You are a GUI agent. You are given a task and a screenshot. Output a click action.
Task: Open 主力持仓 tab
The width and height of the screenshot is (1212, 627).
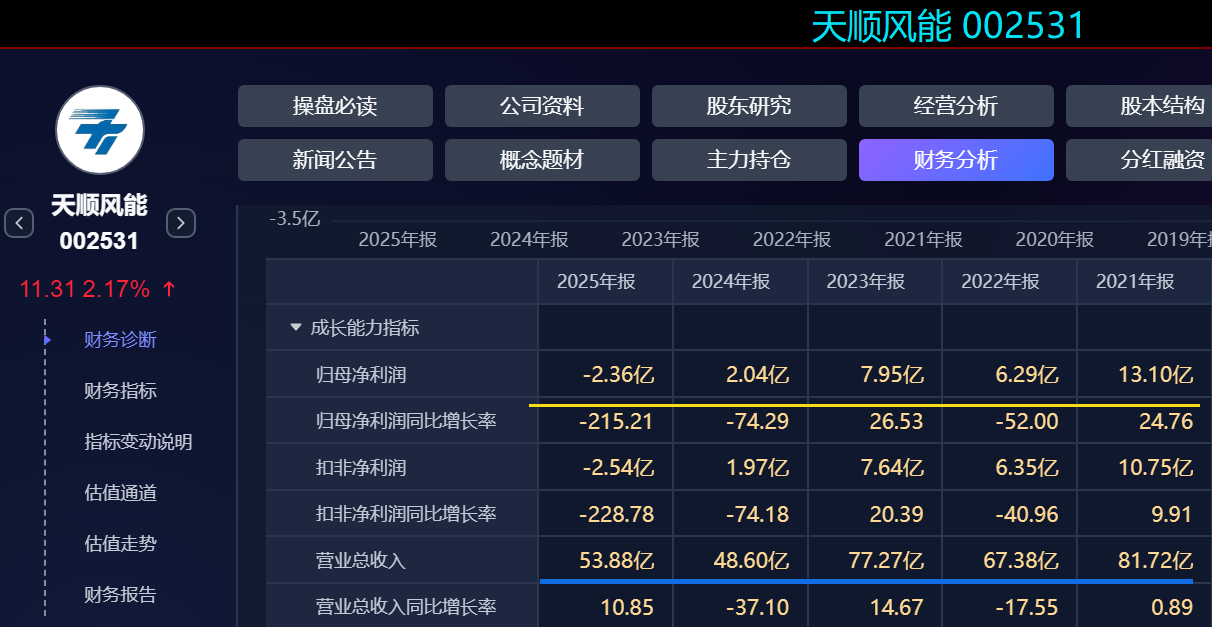749,160
